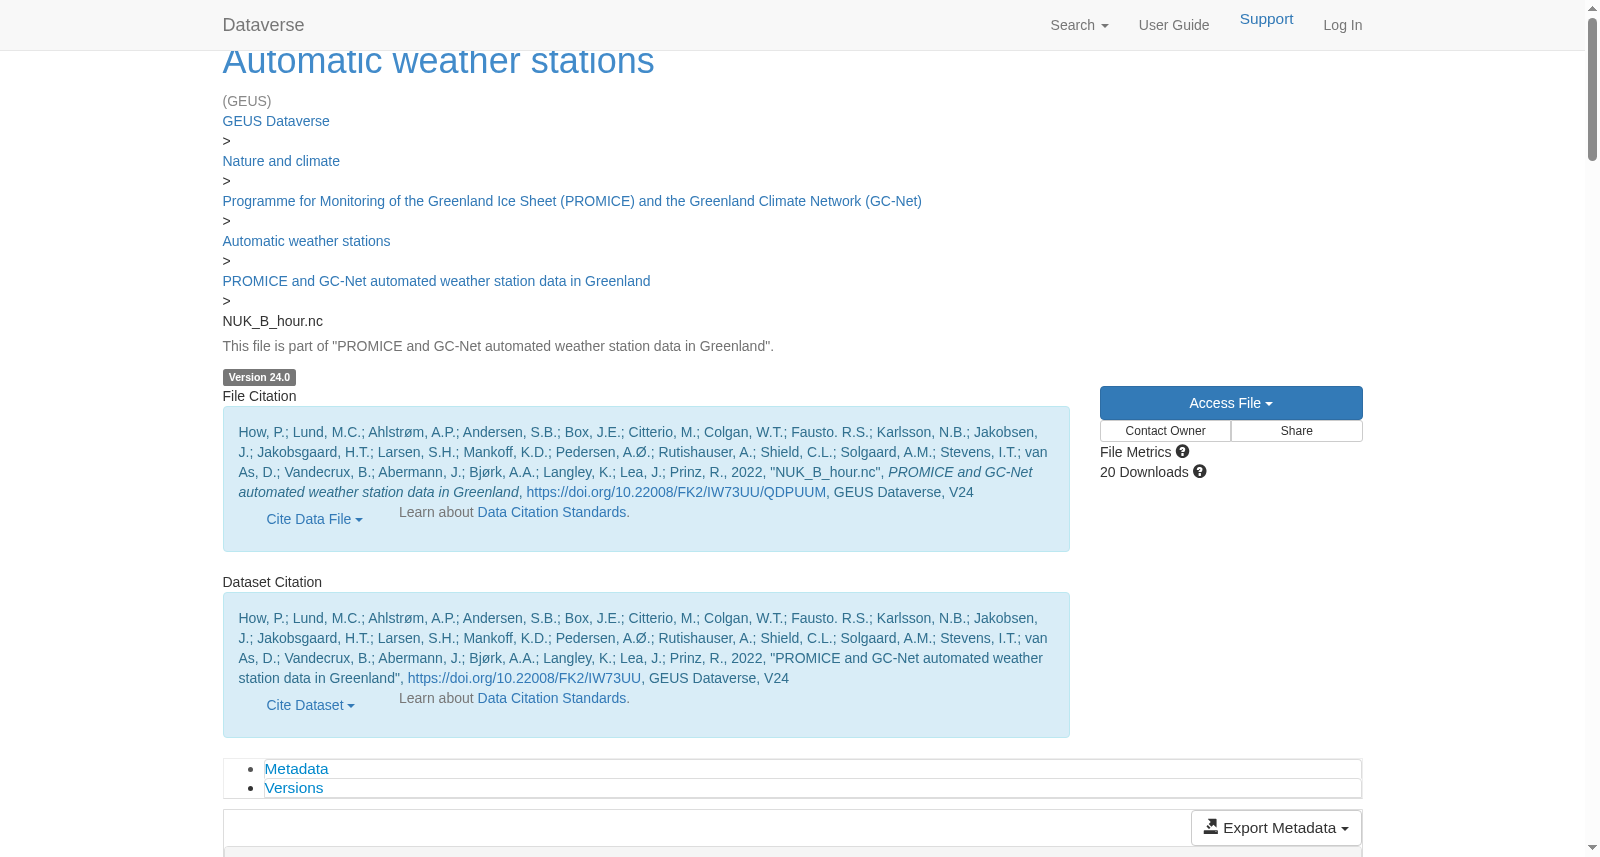Open the Cite Dataset dropdown
This screenshot has height=857, width=1600.
(x=310, y=705)
